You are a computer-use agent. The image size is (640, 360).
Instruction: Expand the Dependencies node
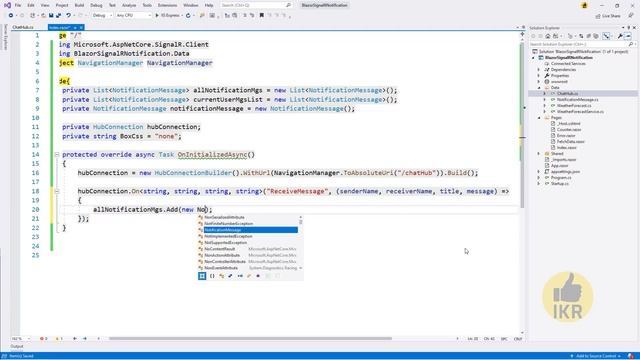pyautogui.click(x=539, y=70)
